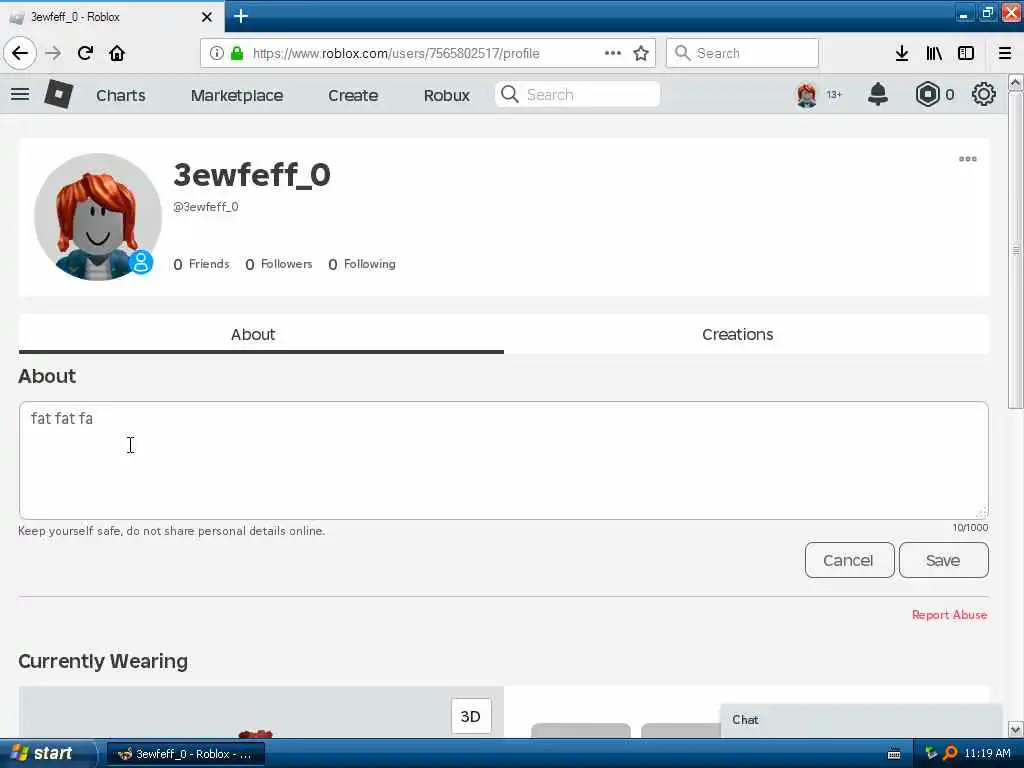
Task: Open the Roblox side navigation hamburger menu
Action: pos(20,95)
